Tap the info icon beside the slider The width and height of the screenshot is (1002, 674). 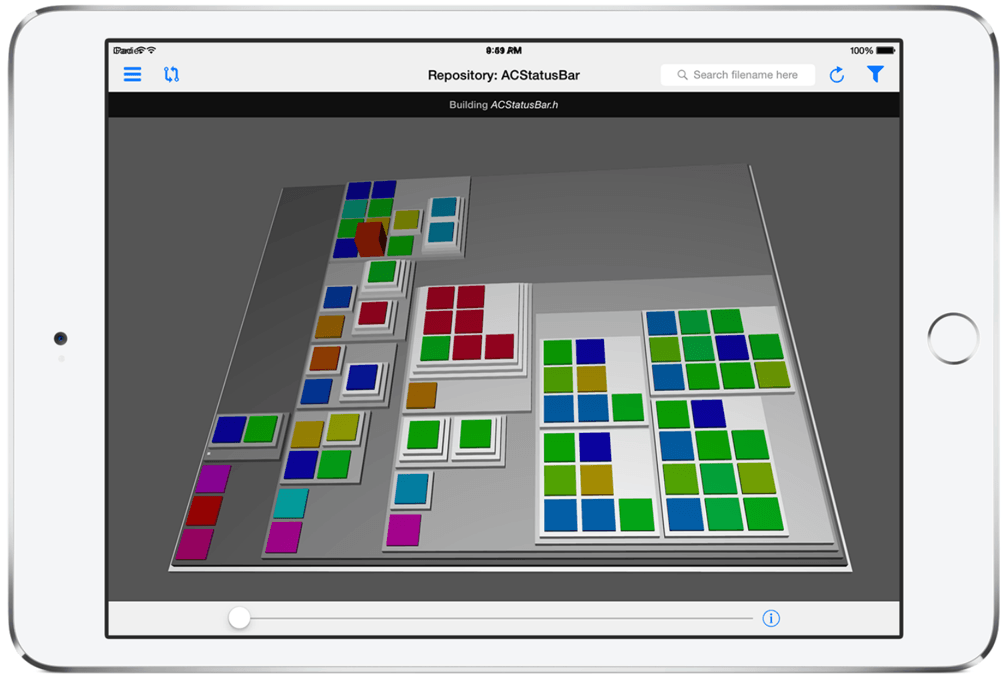coord(771,618)
